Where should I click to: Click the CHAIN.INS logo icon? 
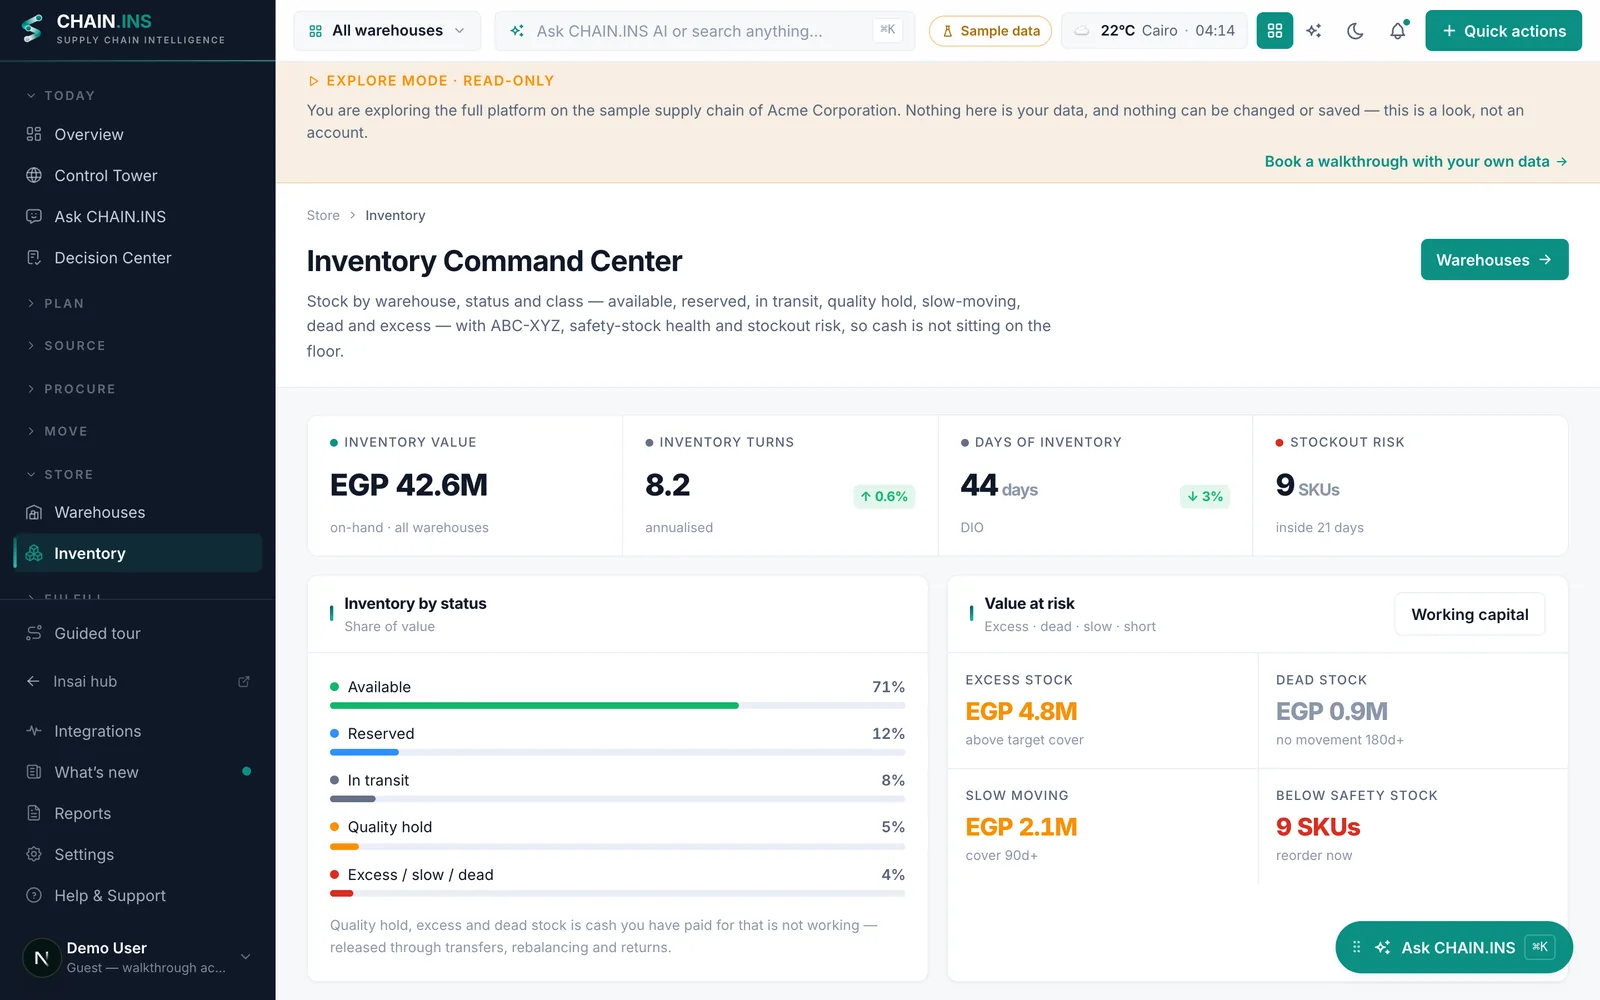pos(33,29)
